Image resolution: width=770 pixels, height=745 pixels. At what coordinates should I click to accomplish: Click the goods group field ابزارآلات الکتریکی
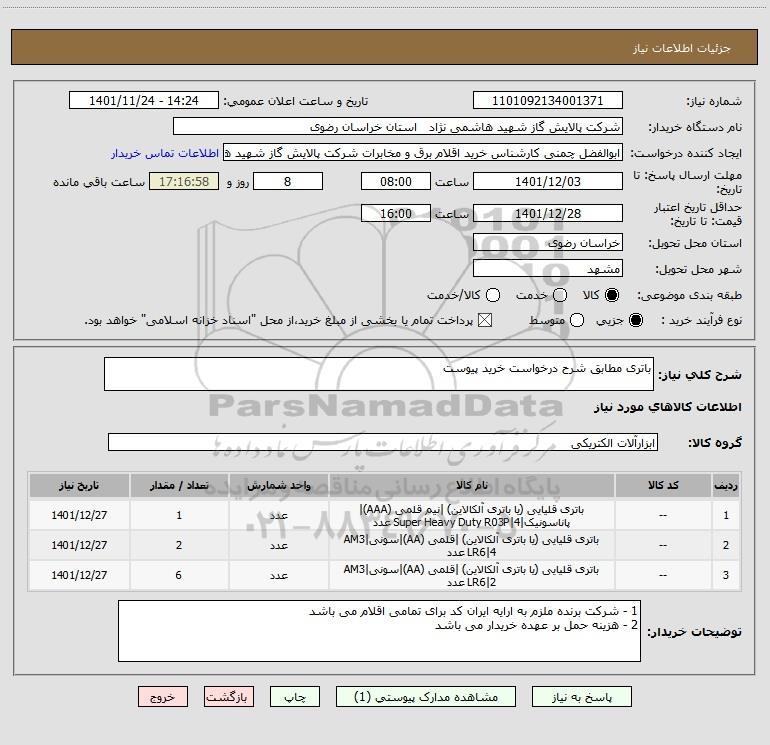[383, 442]
